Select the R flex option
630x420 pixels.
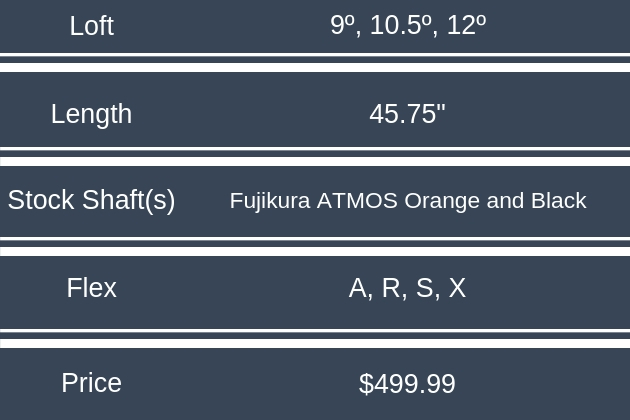click(393, 288)
